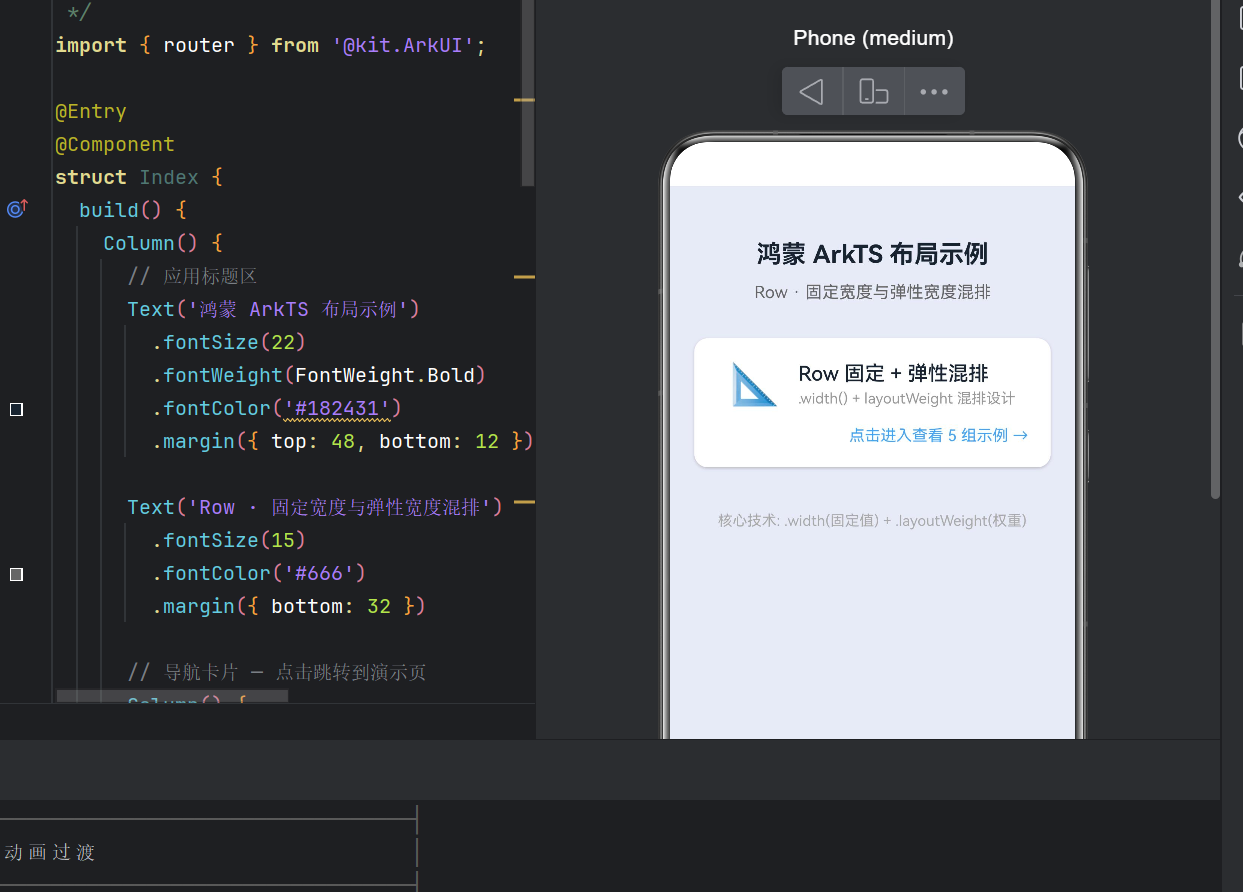
Task: Click Text('Row · 固定宽度与弹性宽度混排') code line
Action: (315, 507)
